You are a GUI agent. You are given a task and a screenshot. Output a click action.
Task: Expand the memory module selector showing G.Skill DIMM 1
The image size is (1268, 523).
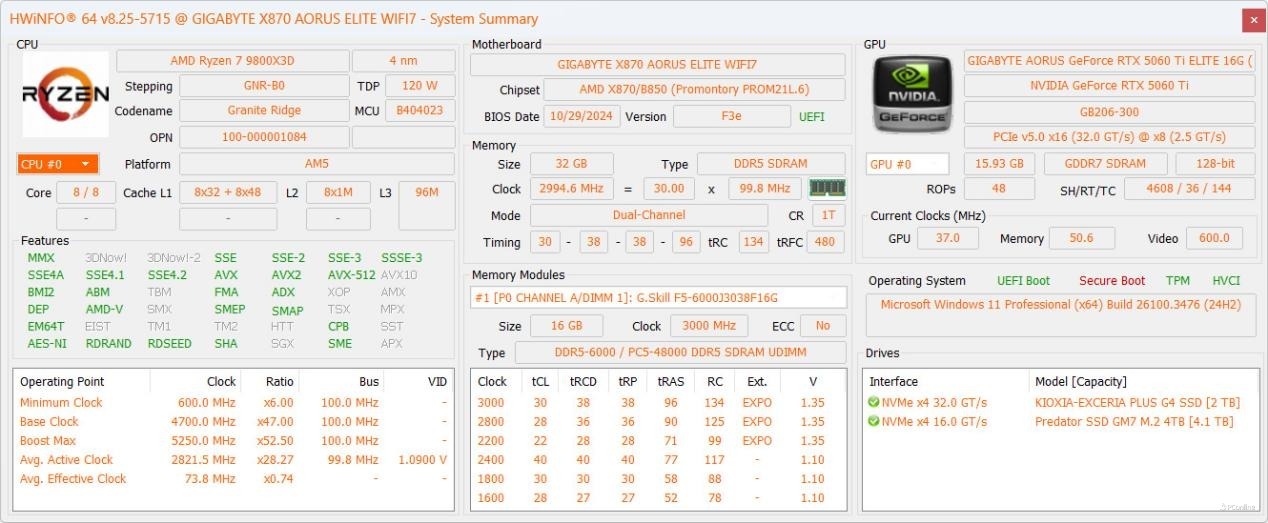[658, 297]
